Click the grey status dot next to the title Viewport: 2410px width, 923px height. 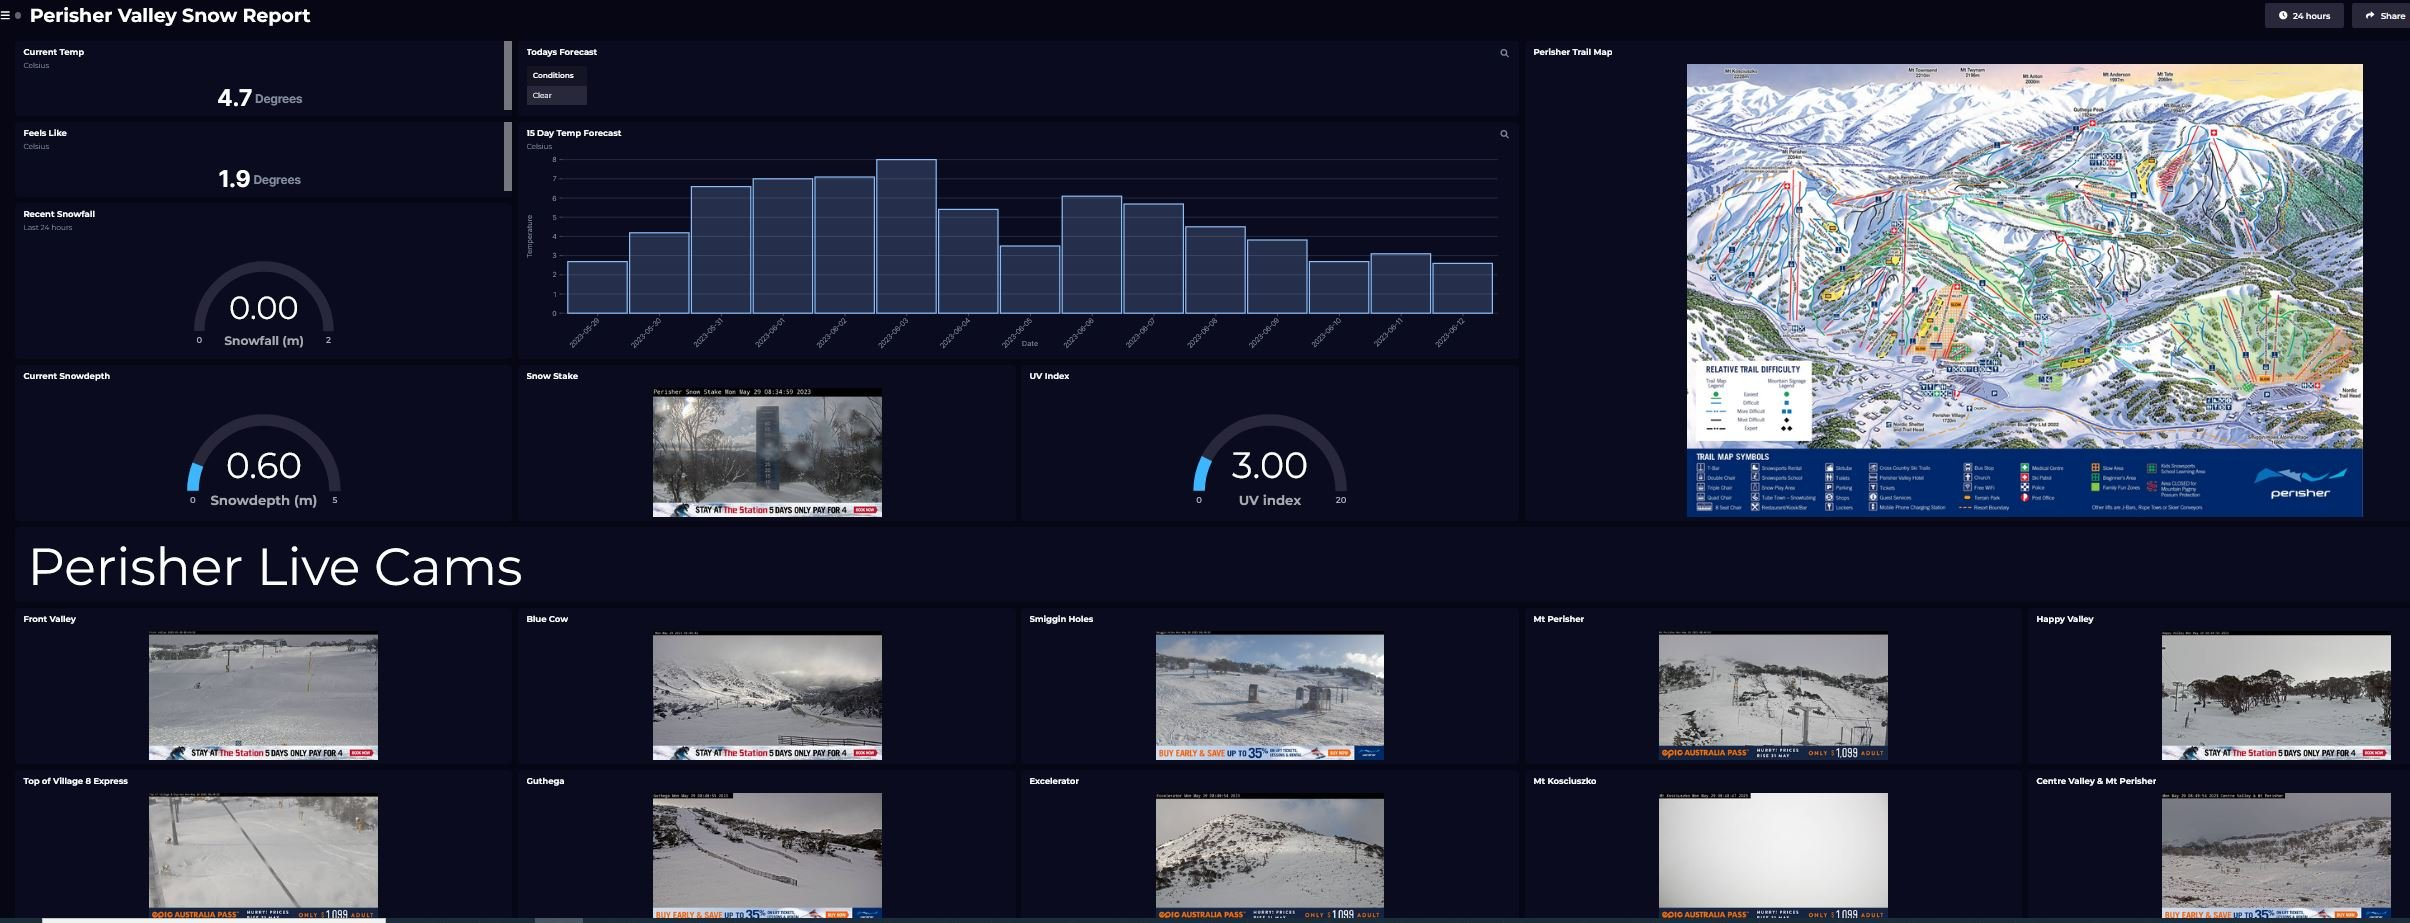point(18,16)
